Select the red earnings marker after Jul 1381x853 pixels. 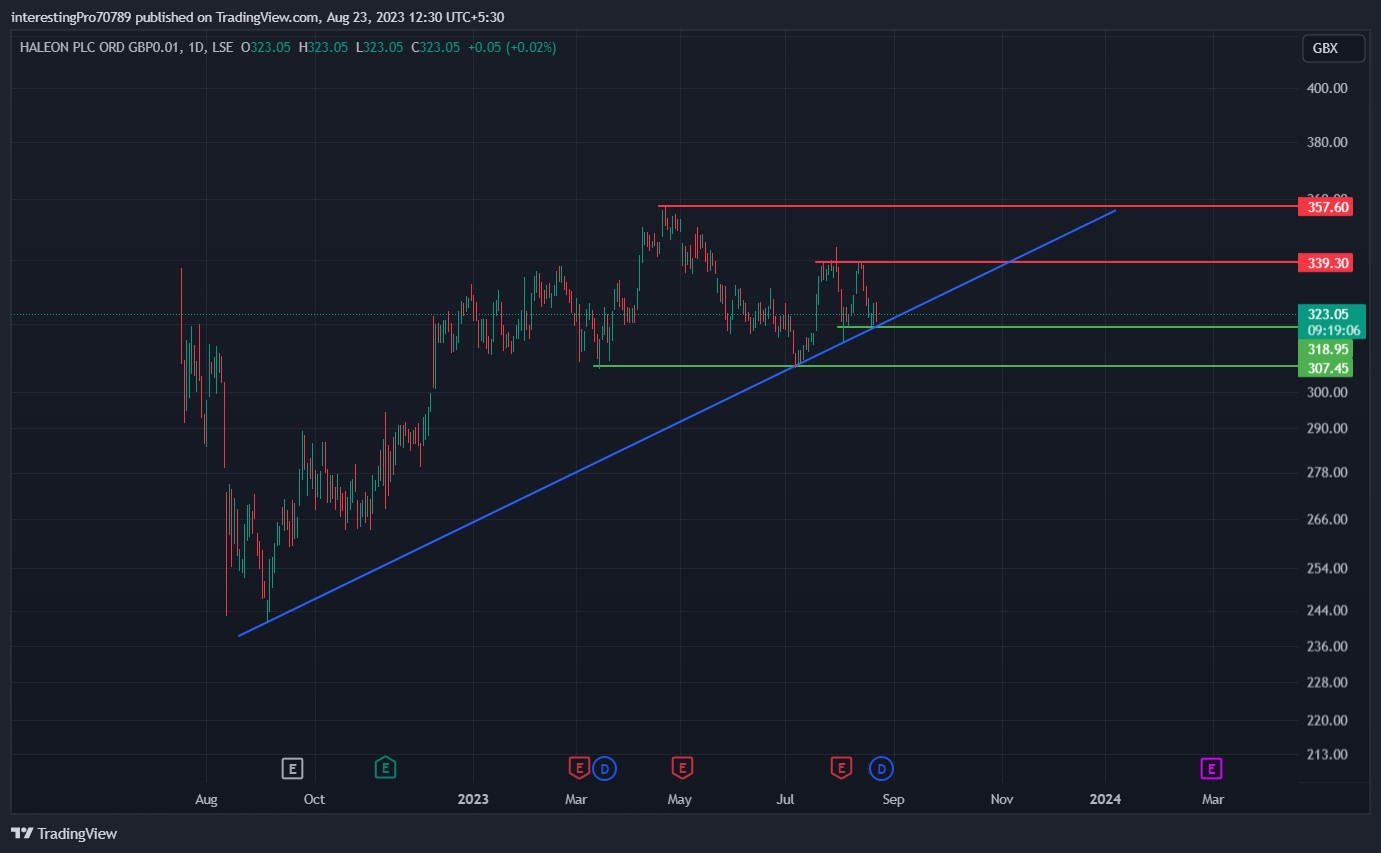tap(841, 768)
